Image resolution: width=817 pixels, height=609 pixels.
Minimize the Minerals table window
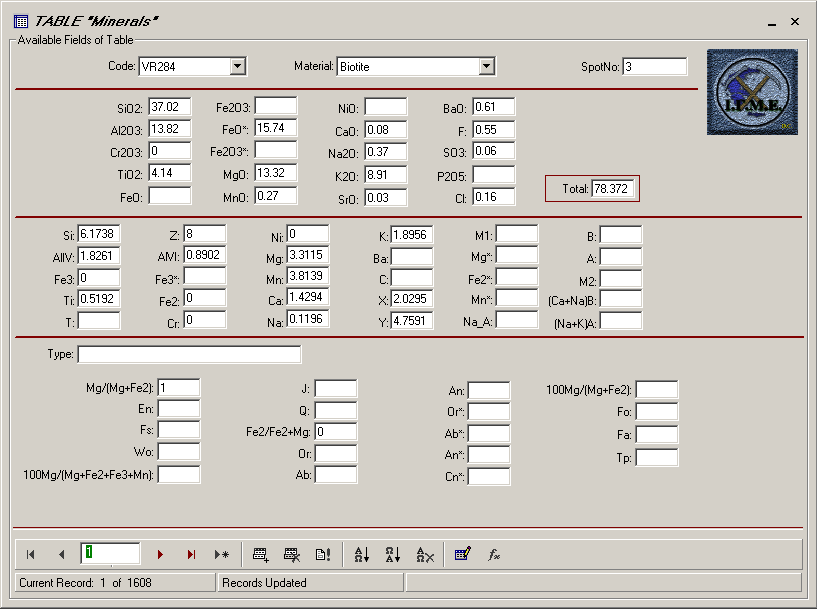[x=772, y=22]
